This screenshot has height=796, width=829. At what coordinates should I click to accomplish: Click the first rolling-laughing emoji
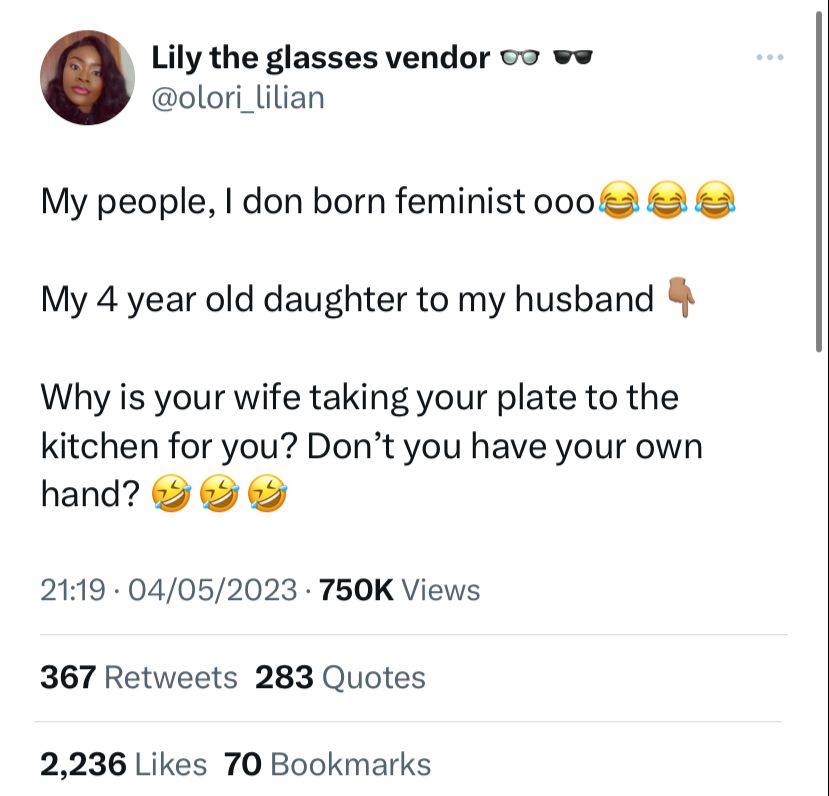coord(171,493)
